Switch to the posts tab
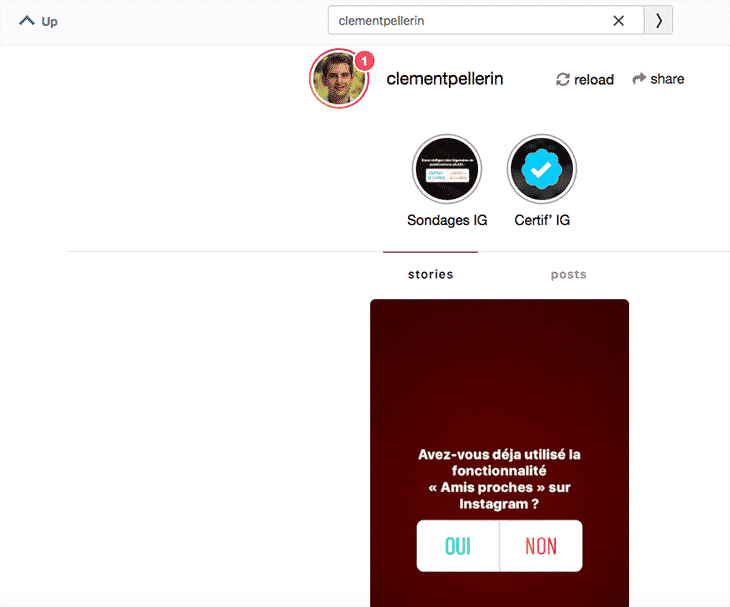This screenshot has height=607, width=730. [x=568, y=274]
